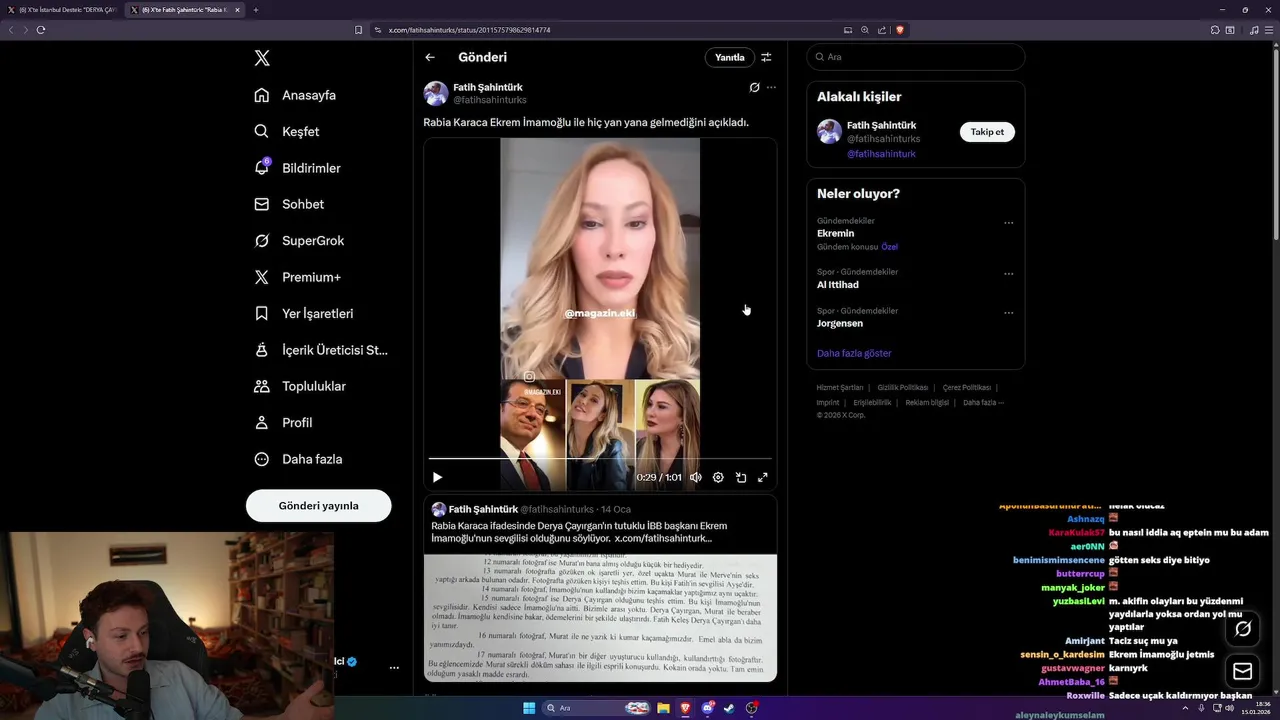
Task: Open @fatihsahinturk mention link
Action: [x=881, y=154]
